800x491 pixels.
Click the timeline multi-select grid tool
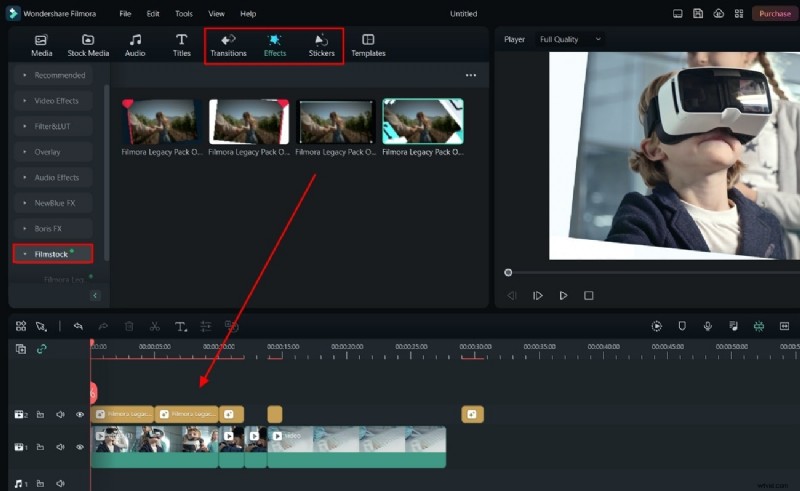[21, 326]
